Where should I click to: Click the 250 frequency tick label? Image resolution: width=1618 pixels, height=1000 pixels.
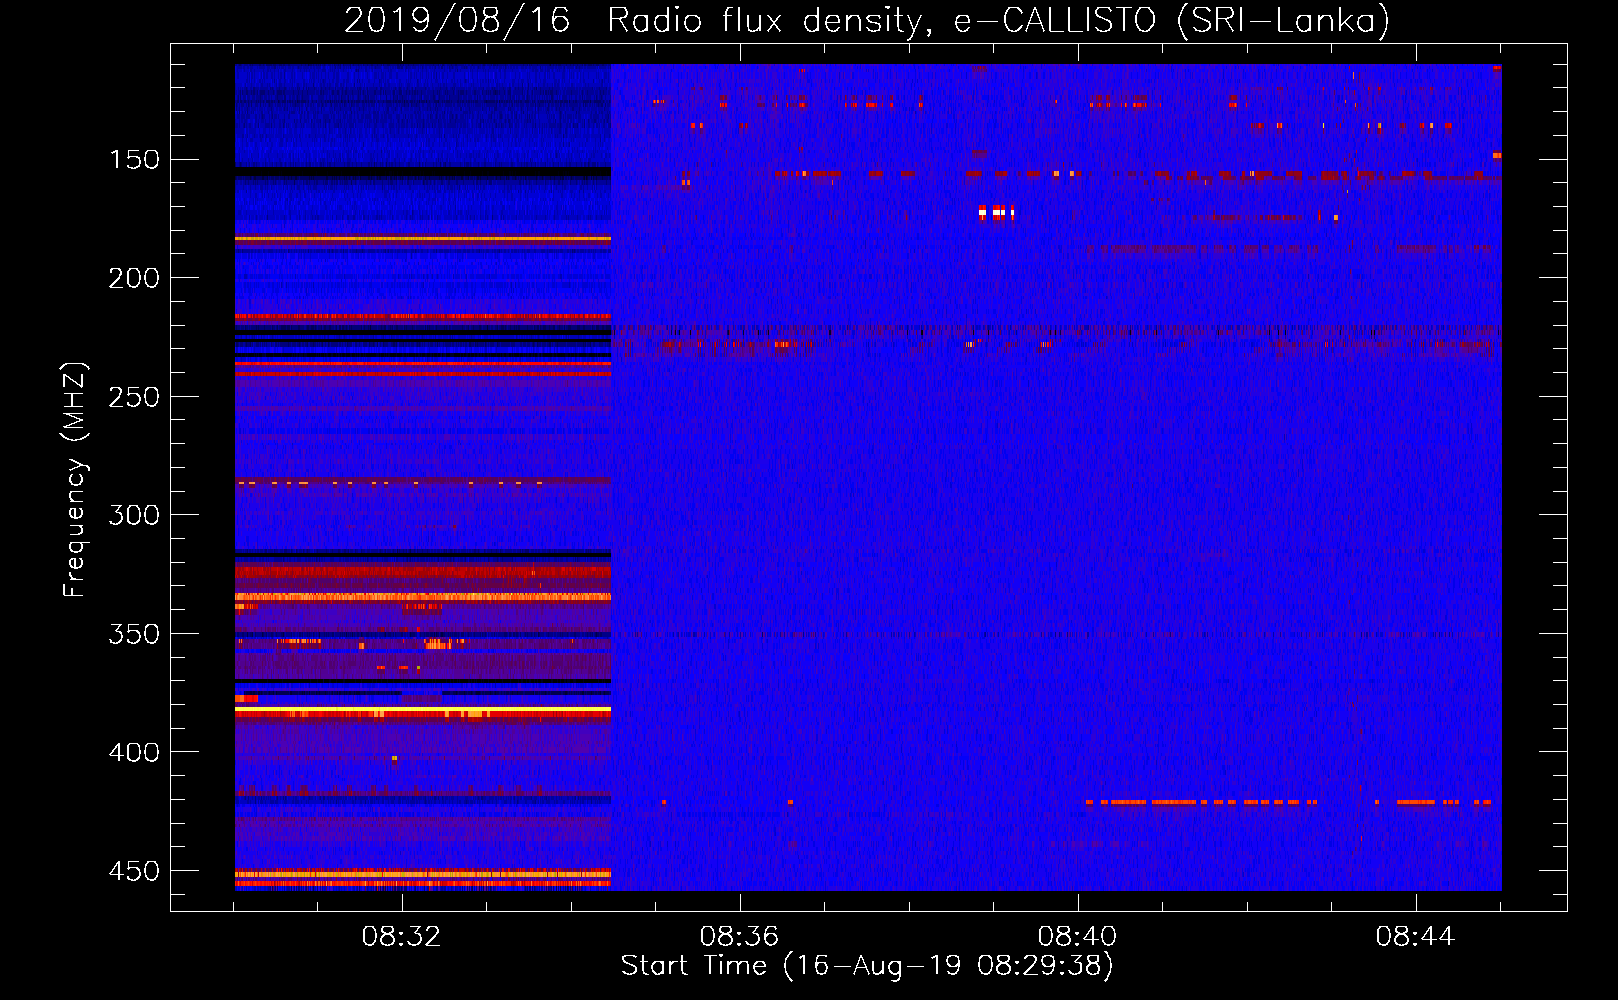[134, 397]
